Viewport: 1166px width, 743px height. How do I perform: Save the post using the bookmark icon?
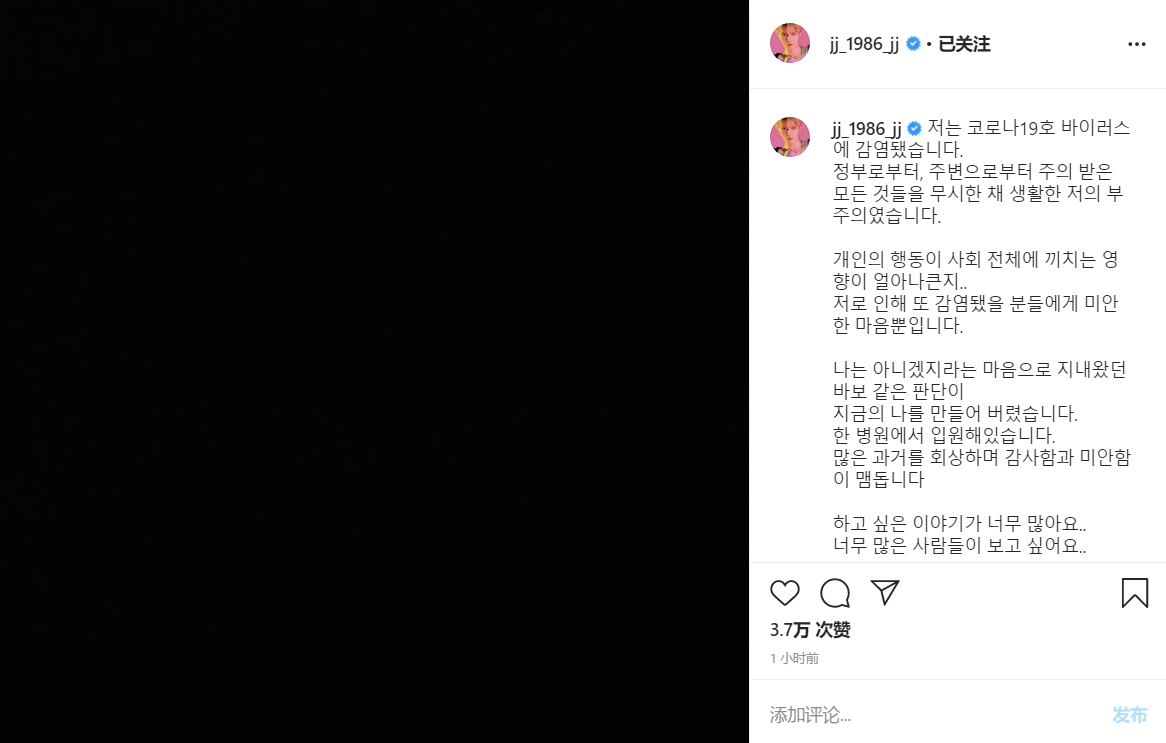pyautogui.click(x=1135, y=593)
